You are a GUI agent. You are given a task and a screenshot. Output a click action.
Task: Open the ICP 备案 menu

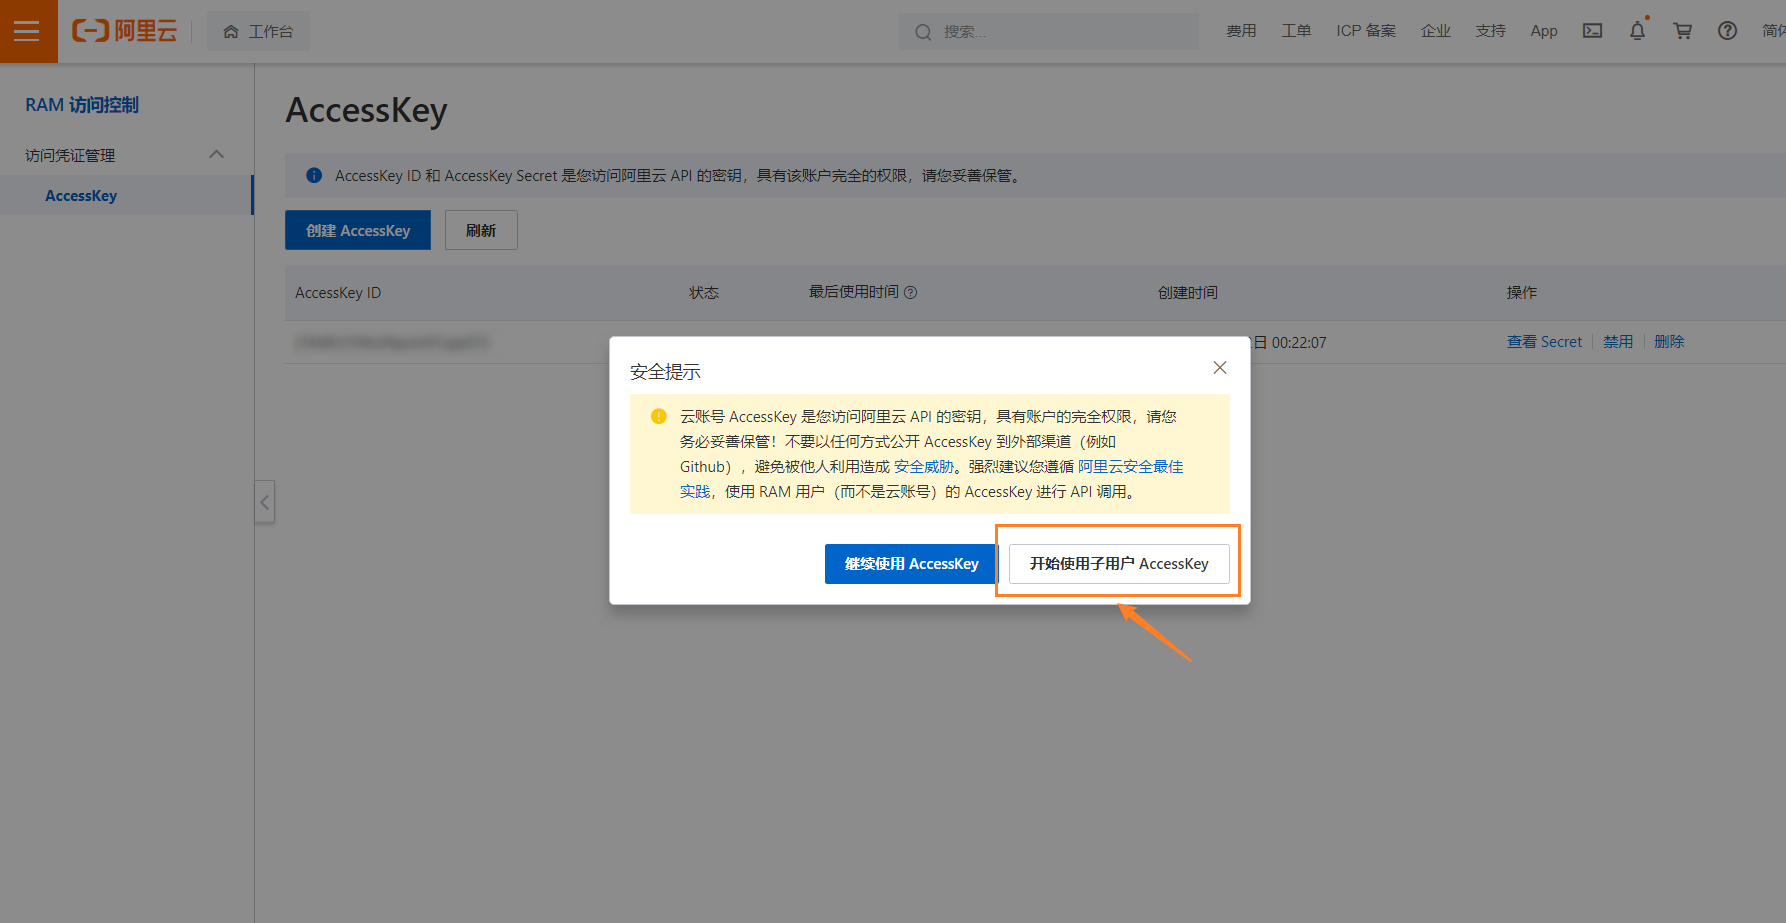pos(1366,31)
